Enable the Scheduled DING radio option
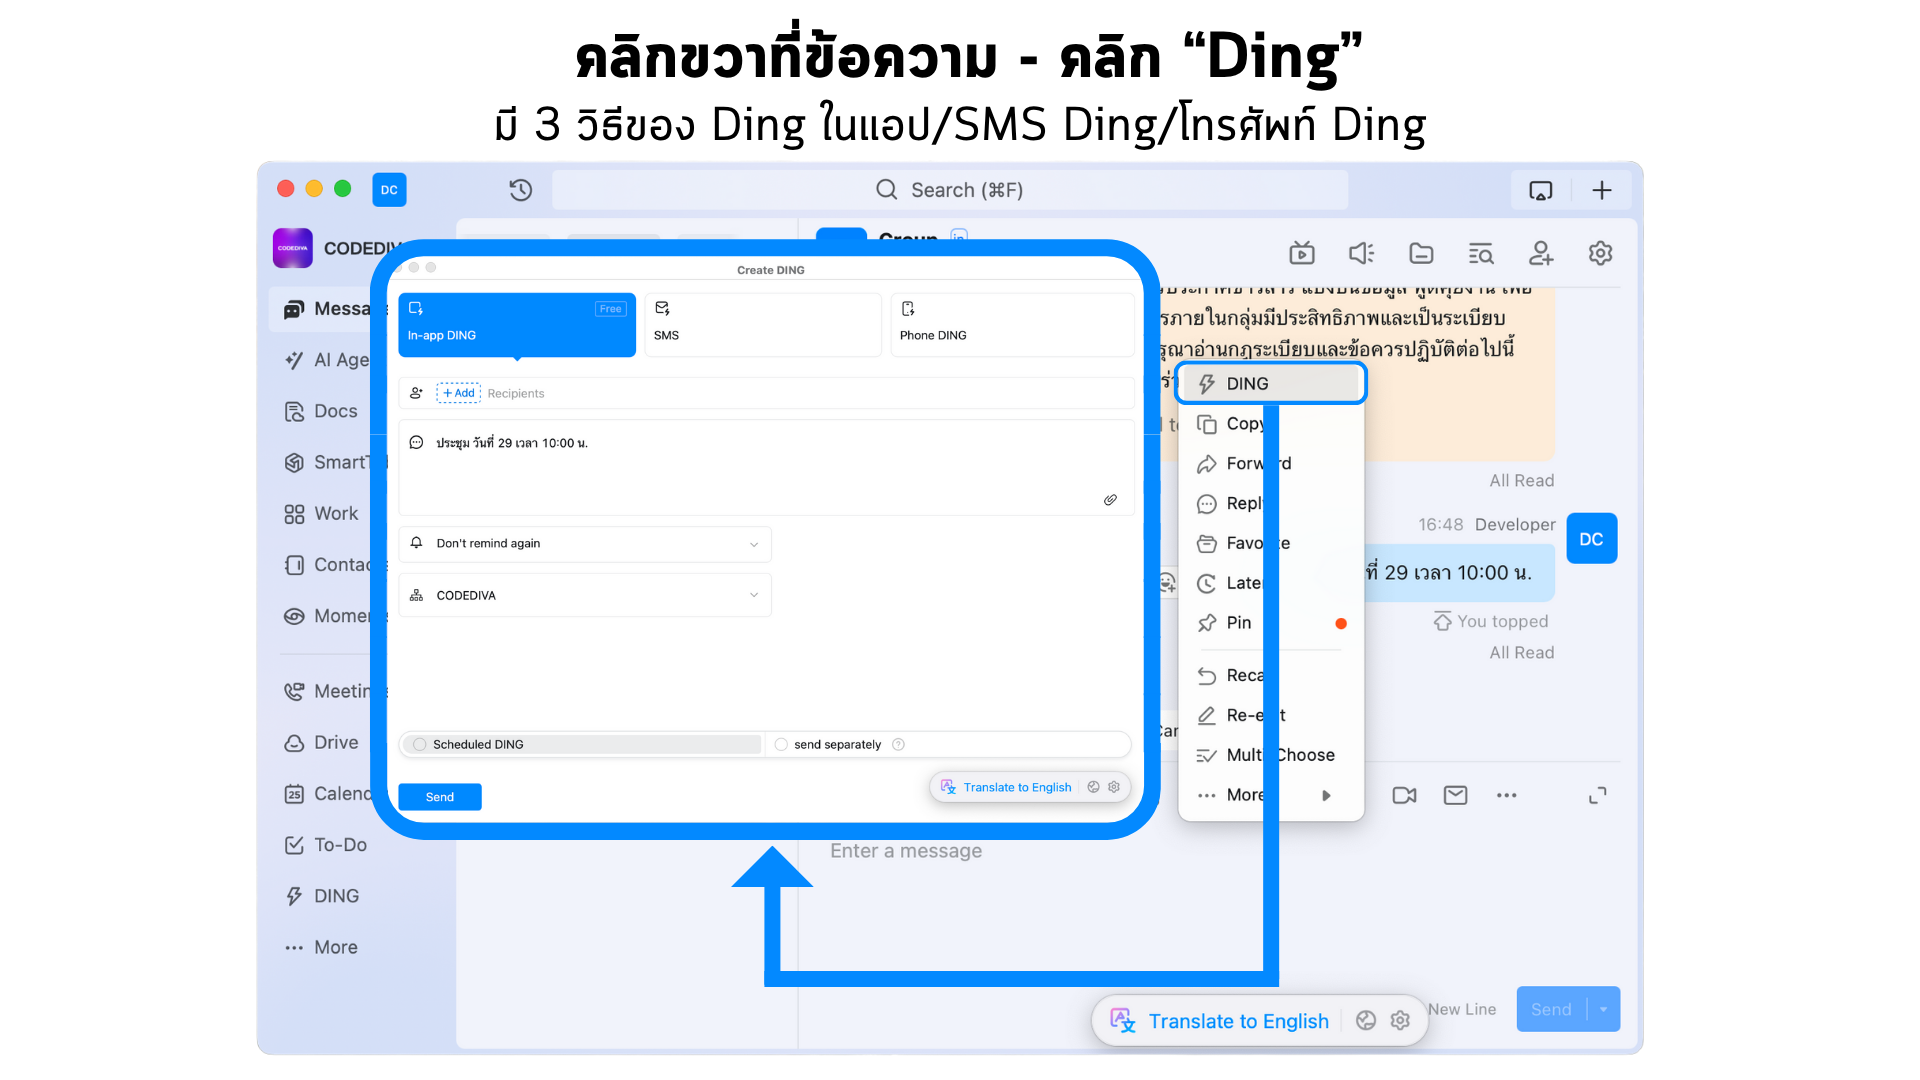The image size is (1920, 1080). tap(420, 745)
